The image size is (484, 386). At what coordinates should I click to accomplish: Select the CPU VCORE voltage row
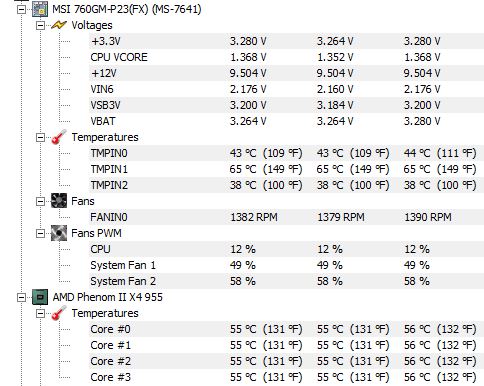coord(286,57)
